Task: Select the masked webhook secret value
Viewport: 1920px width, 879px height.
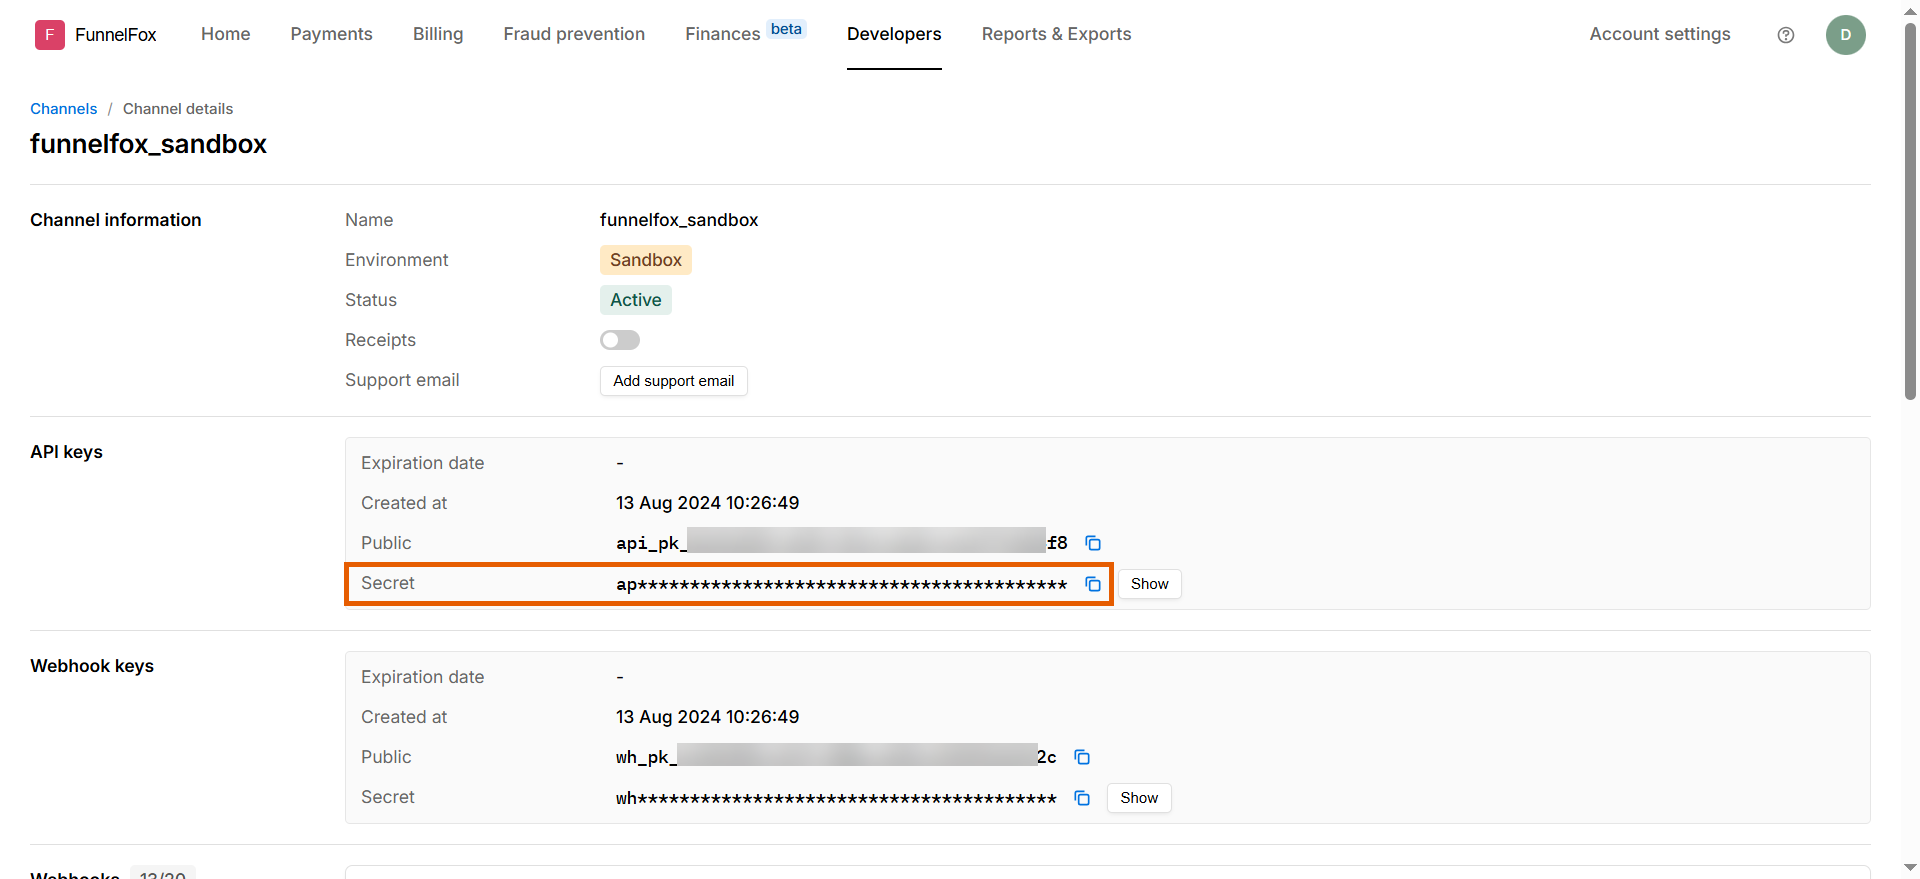Action: pyautogui.click(x=836, y=798)
